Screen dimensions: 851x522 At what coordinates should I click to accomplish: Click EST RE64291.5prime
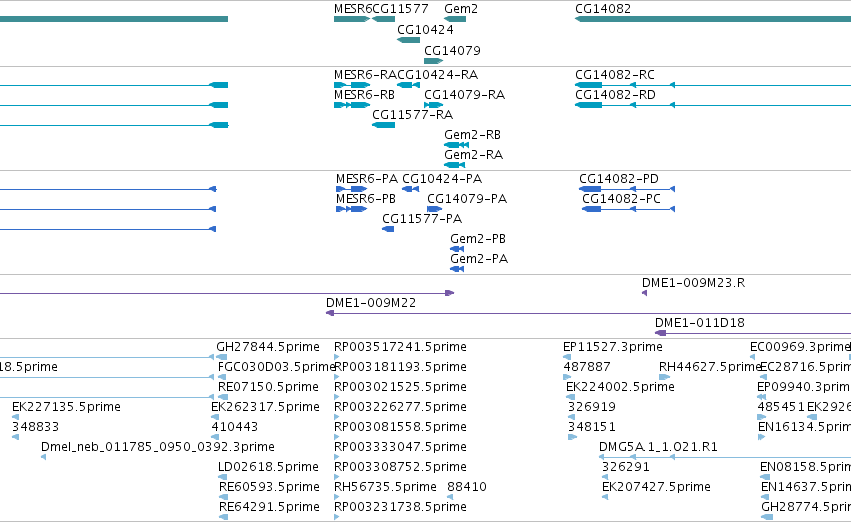click(269, 507)
